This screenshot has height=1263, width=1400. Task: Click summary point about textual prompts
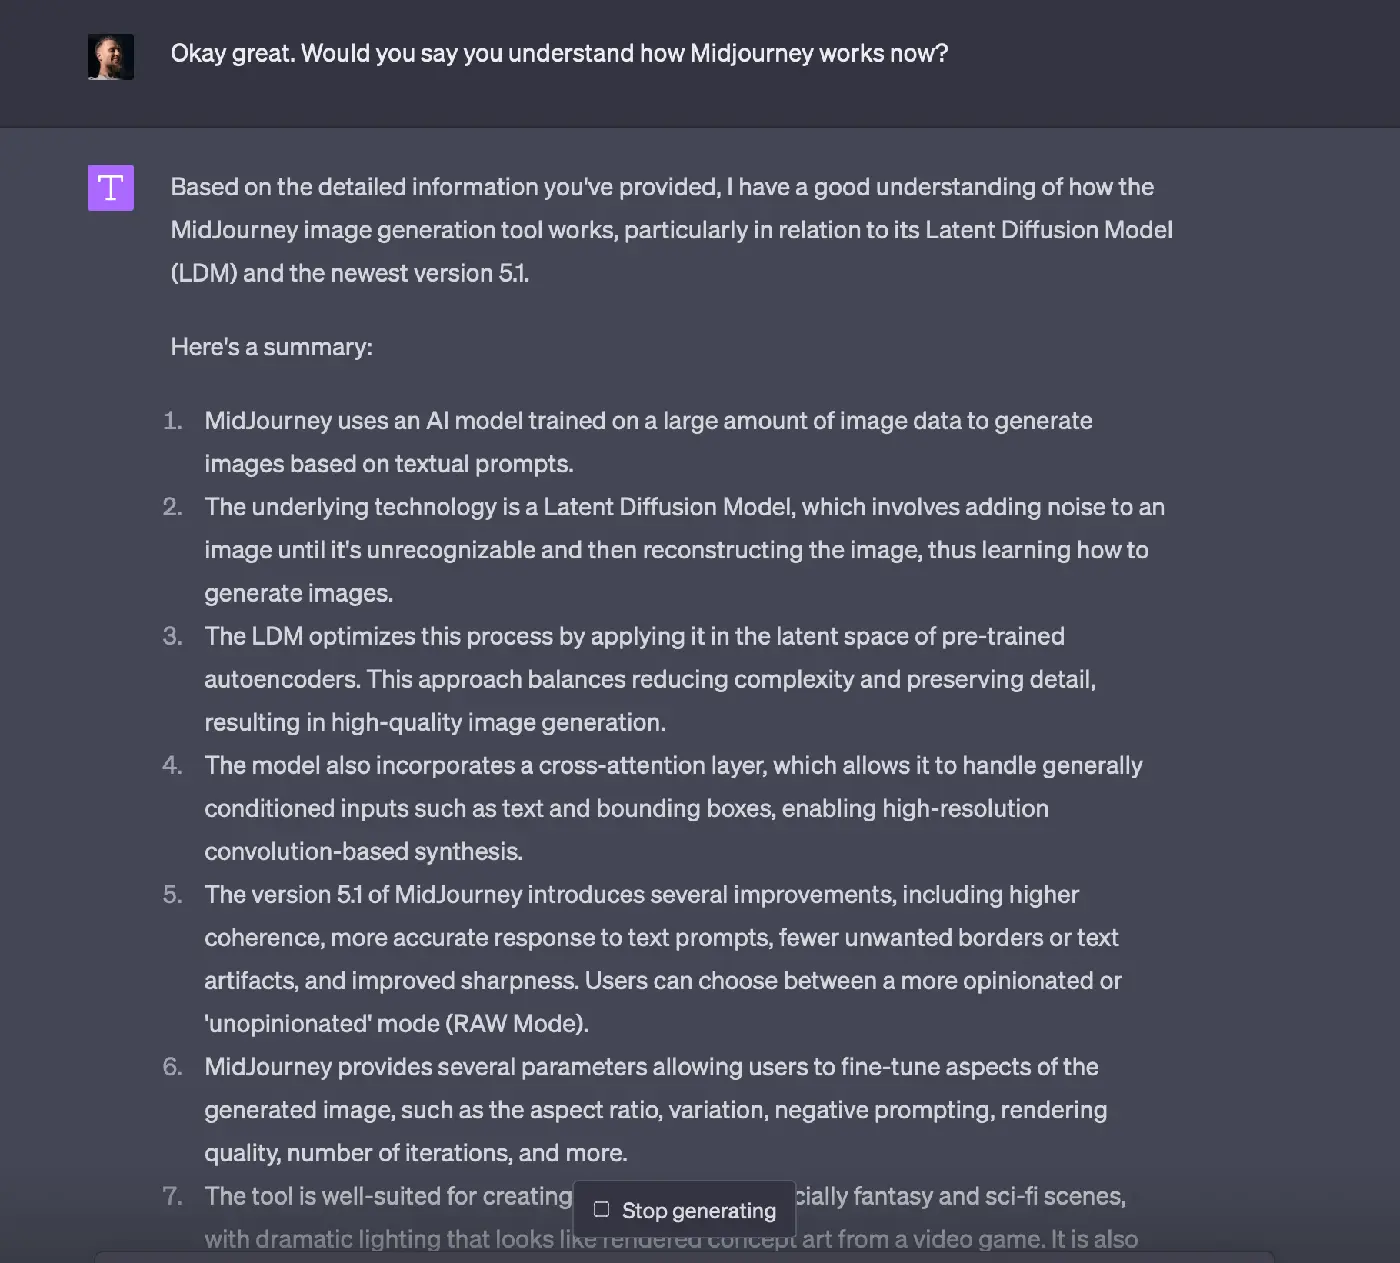647,442
